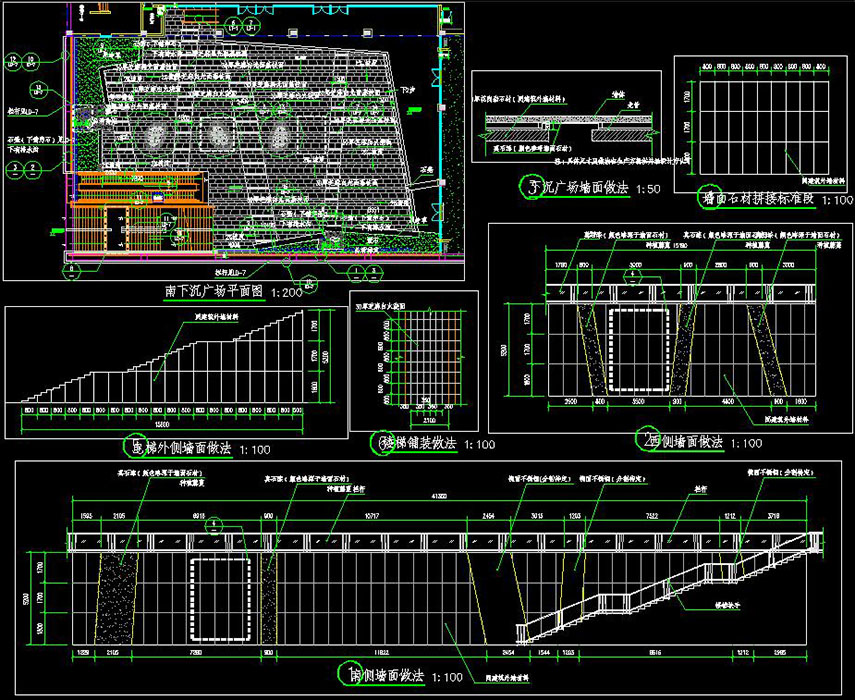Click the white dashed rectangle in south wall elevation
The height and width of the screenshot is (700, 855).
point(222,599)
